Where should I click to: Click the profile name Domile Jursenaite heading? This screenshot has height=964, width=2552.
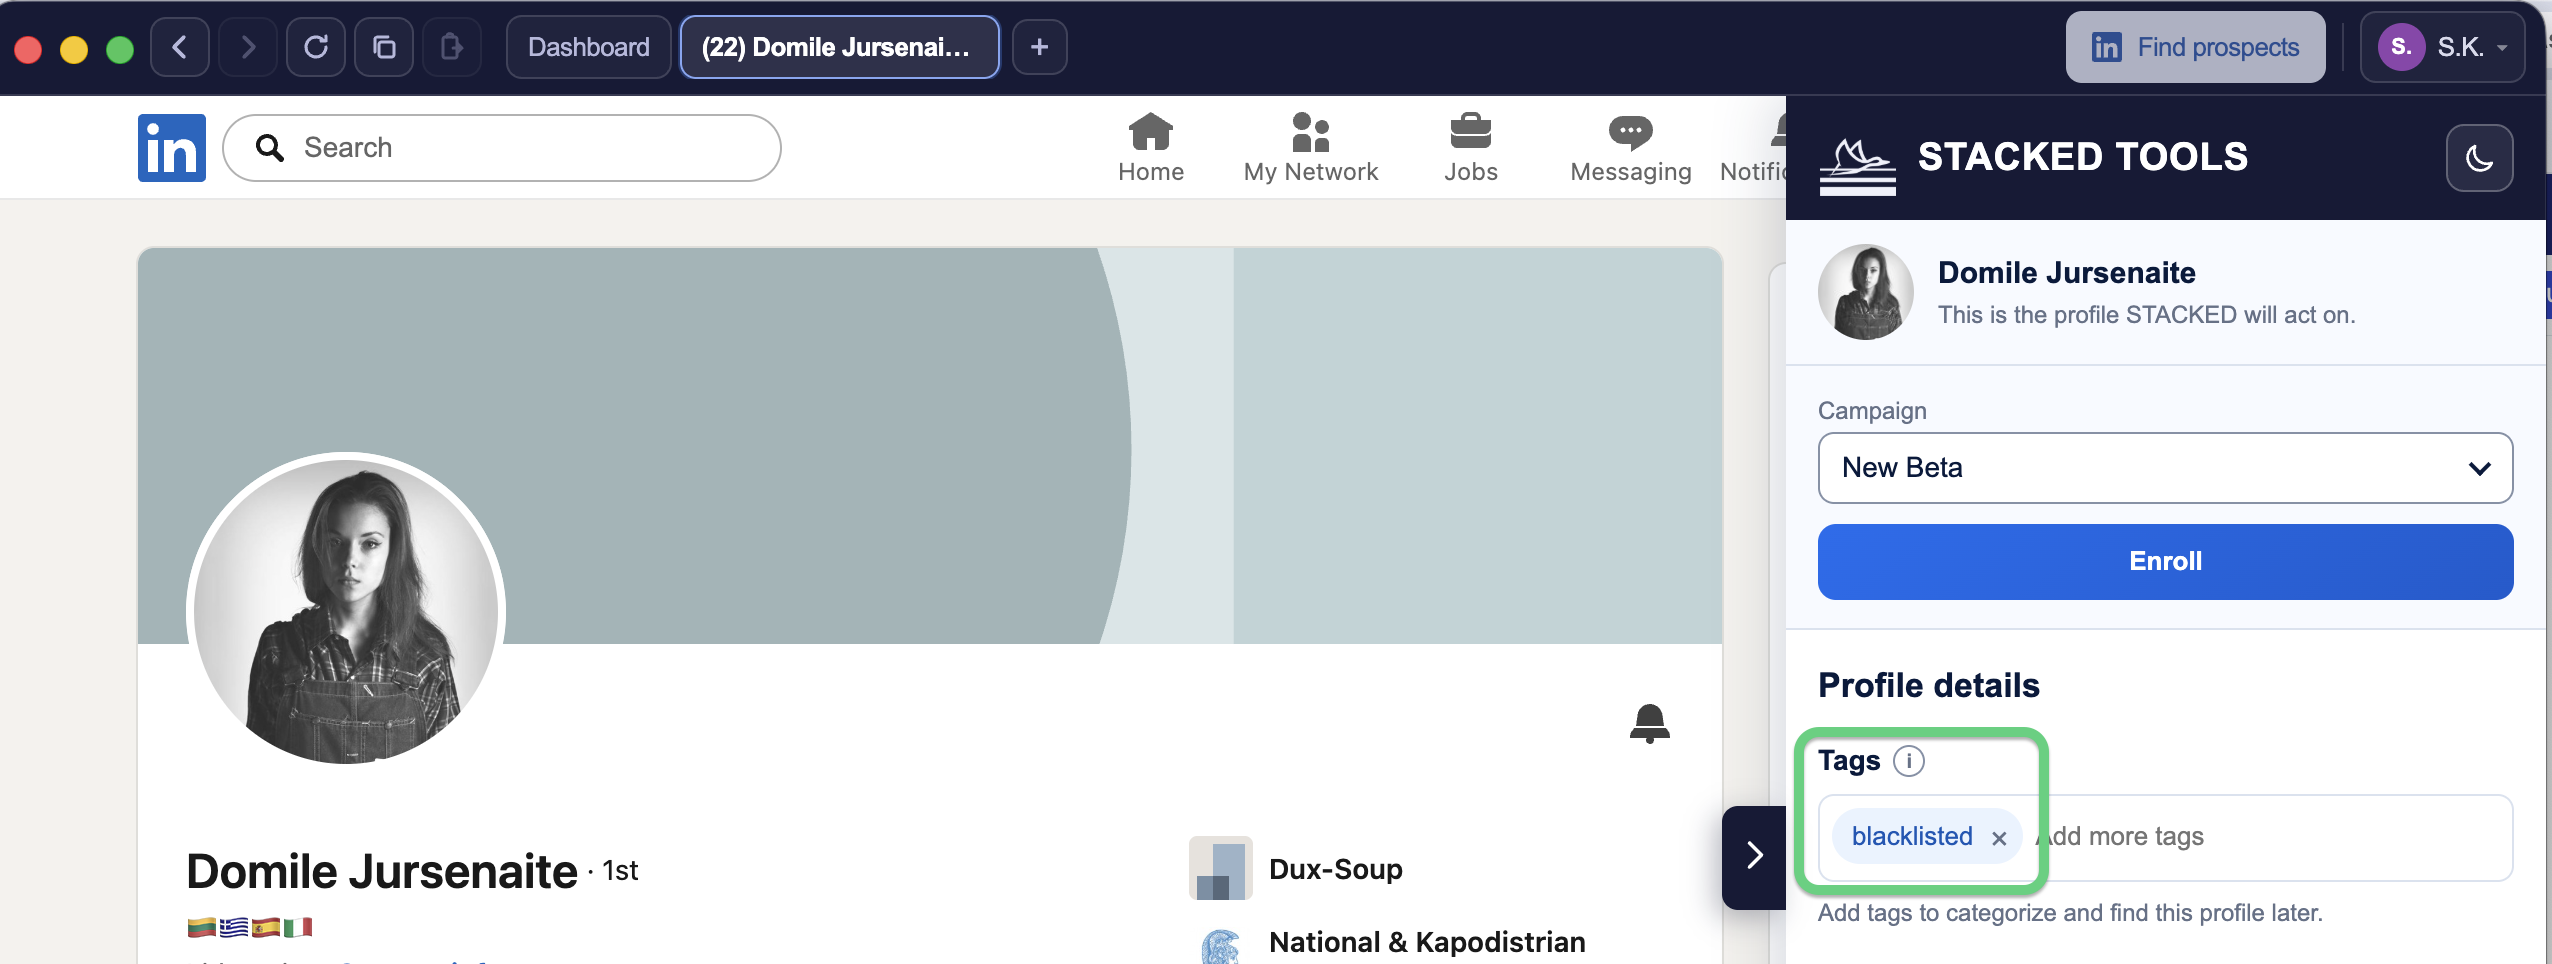point(382,871)
